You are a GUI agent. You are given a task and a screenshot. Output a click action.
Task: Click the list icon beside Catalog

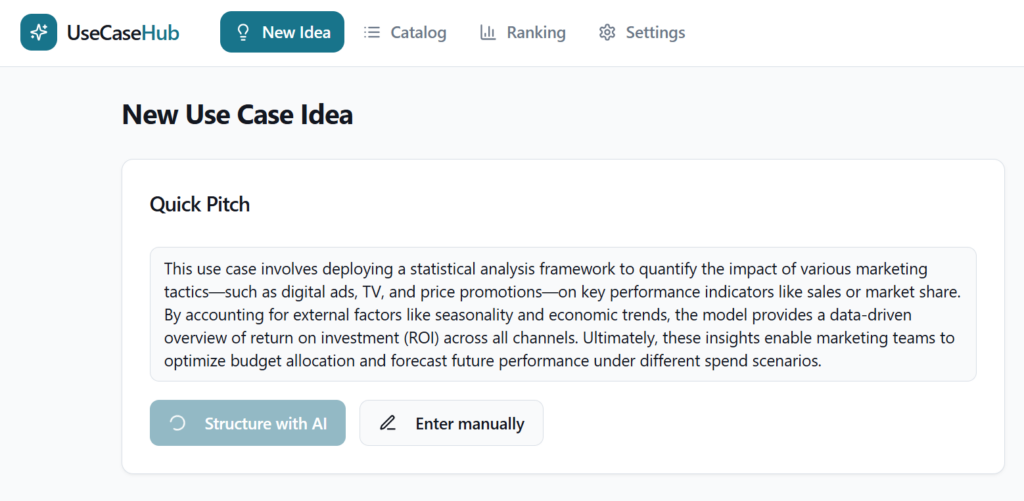372,32
